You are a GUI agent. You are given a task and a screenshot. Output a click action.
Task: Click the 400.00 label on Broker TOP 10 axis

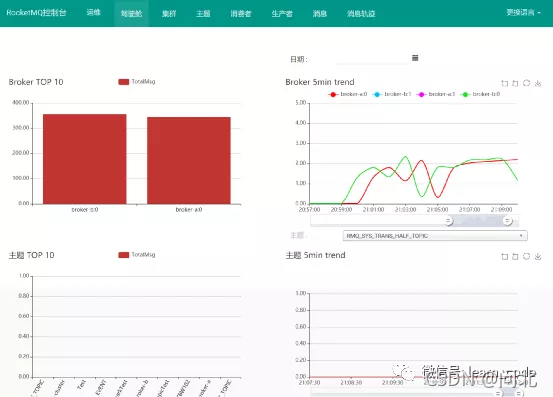point(21,103)
